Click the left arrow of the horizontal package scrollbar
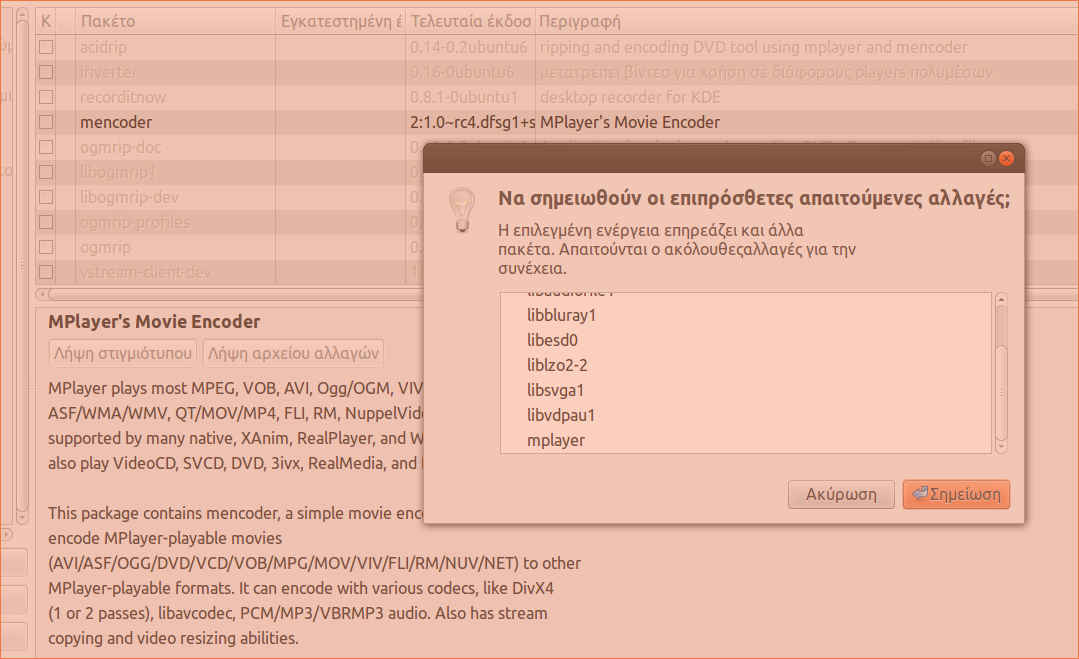This screenshot has width=1079, height=659. pos(41,294)
